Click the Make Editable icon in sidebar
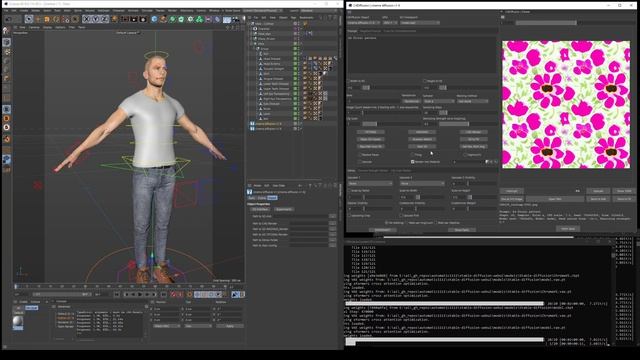The width and height of the screenshot is (640, 360). pos(6,31)
